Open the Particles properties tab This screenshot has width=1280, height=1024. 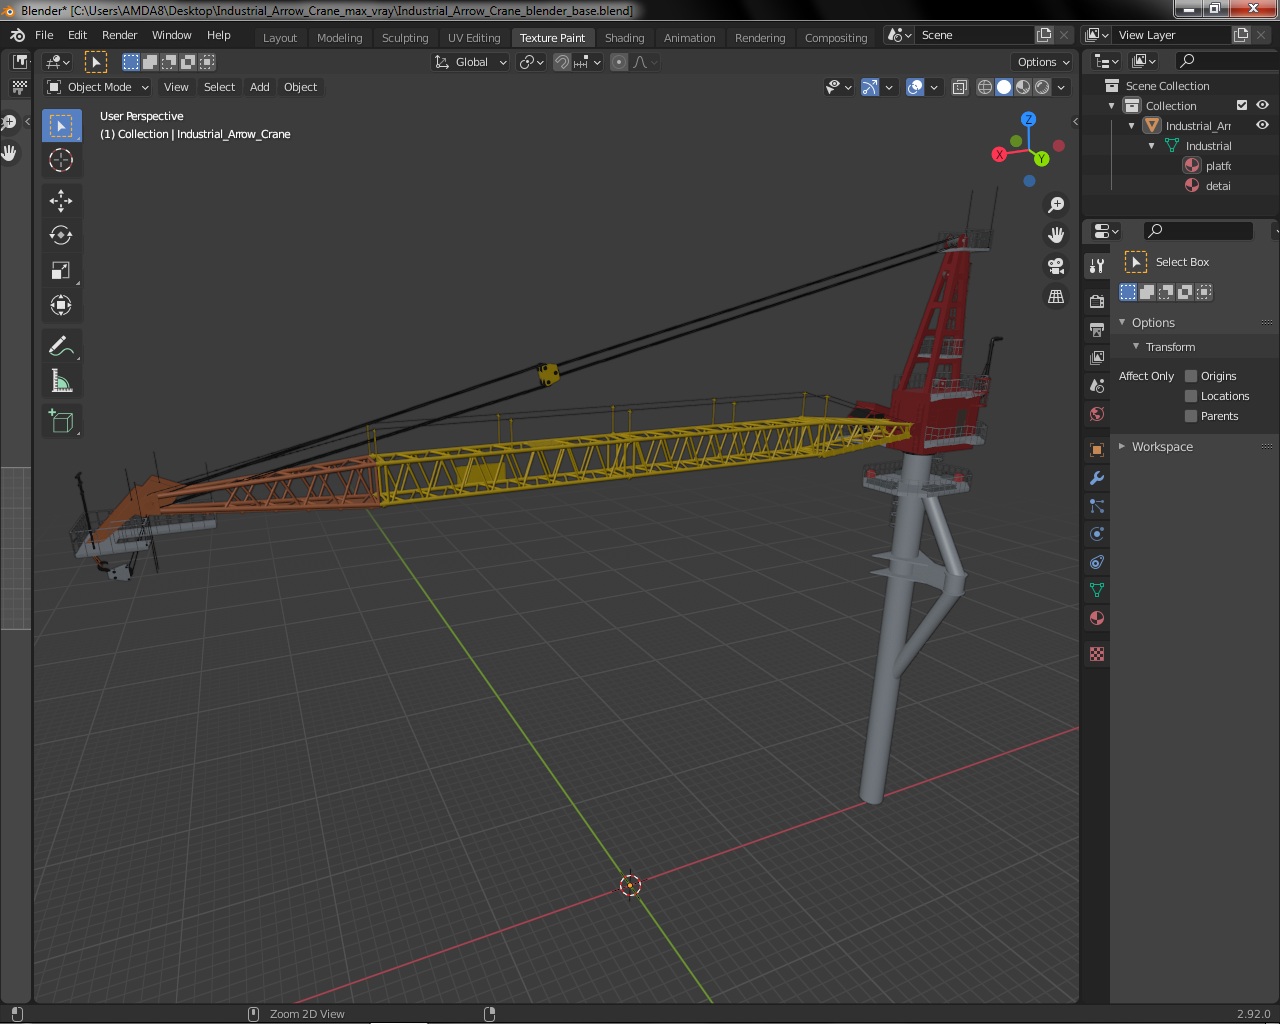[1097, 506]
